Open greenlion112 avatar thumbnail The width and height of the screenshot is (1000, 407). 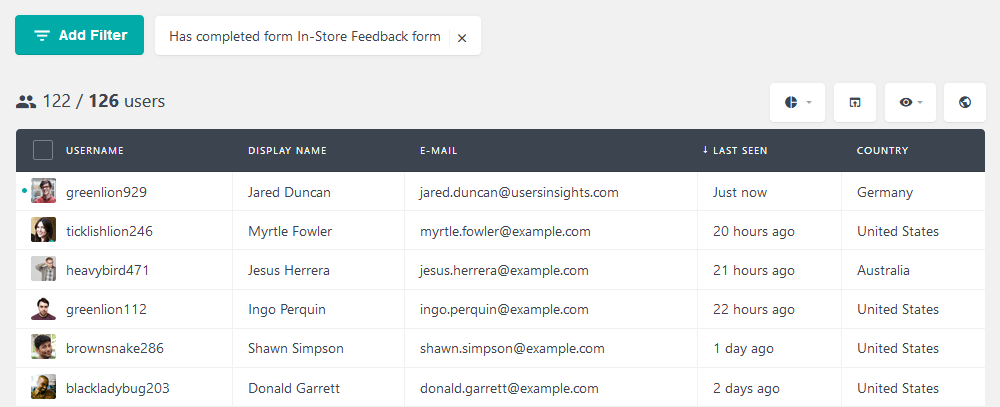[43, 308]
